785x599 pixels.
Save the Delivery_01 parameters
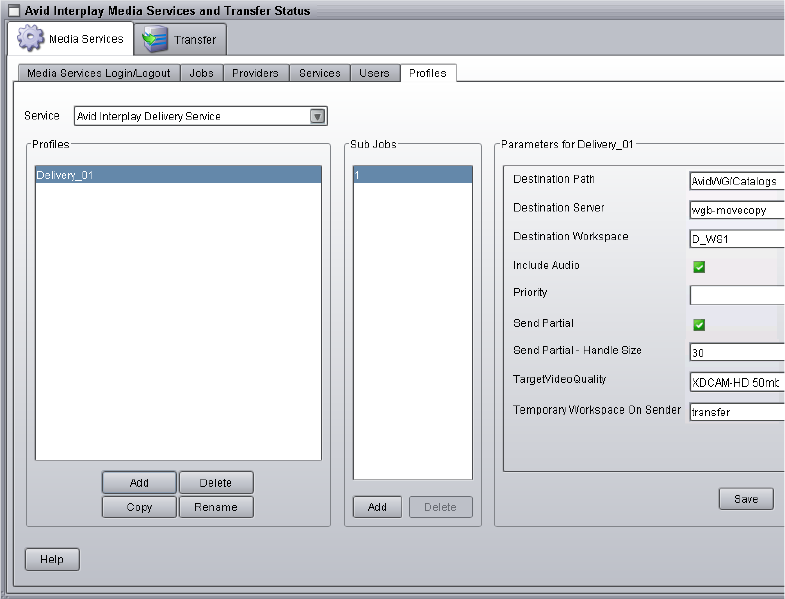coord(746,499)
